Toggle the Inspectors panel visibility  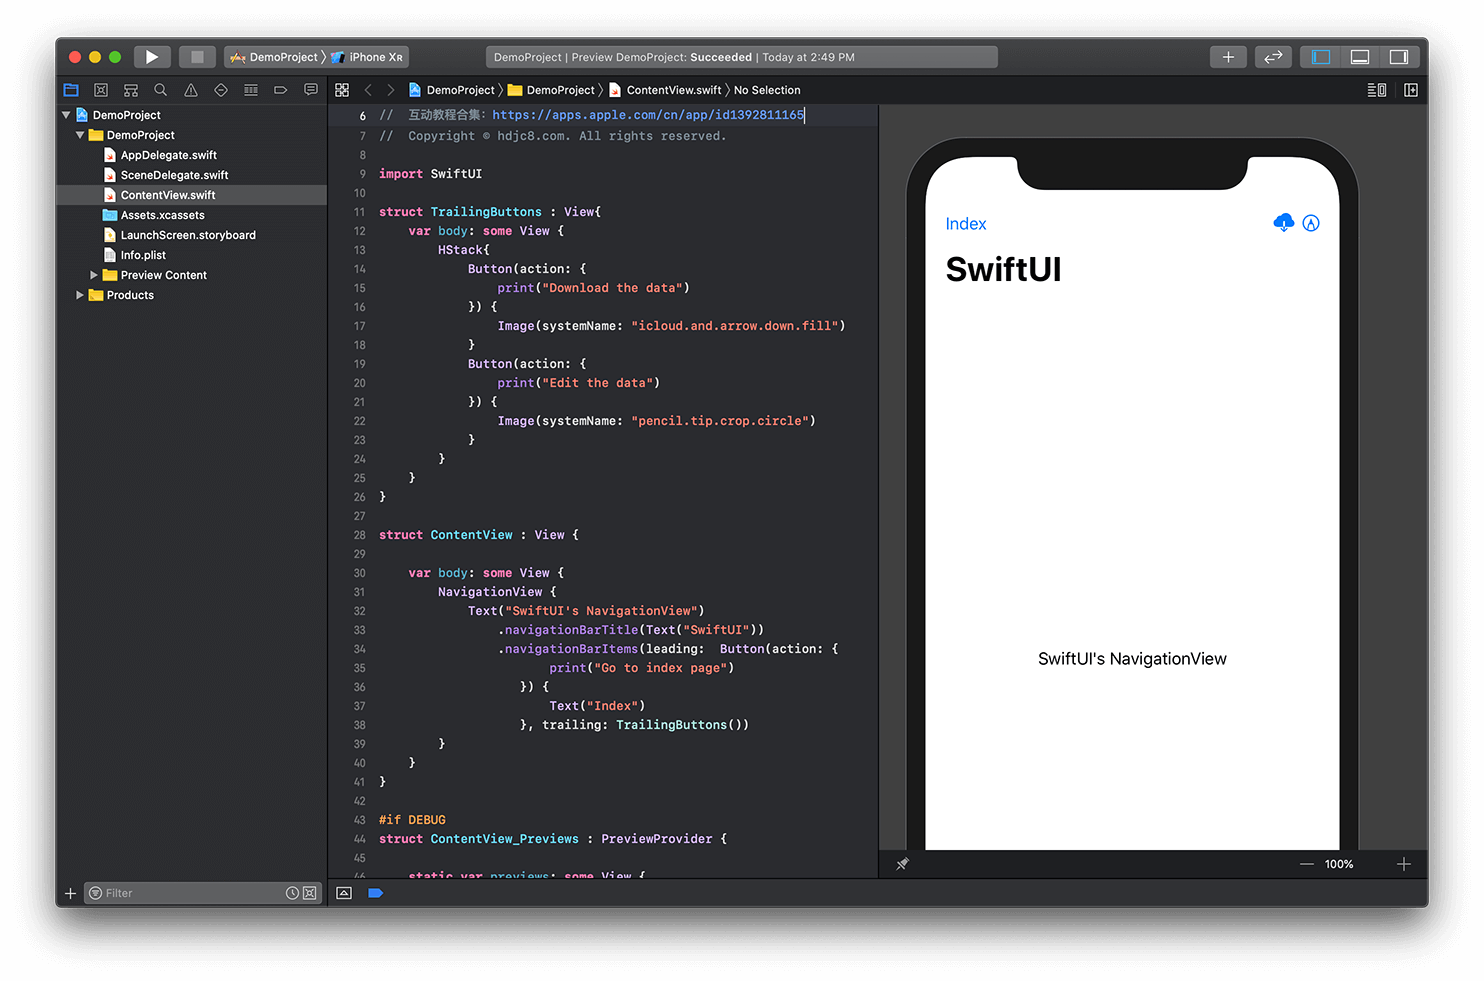pyautogui.click(x=1399, y=57)
